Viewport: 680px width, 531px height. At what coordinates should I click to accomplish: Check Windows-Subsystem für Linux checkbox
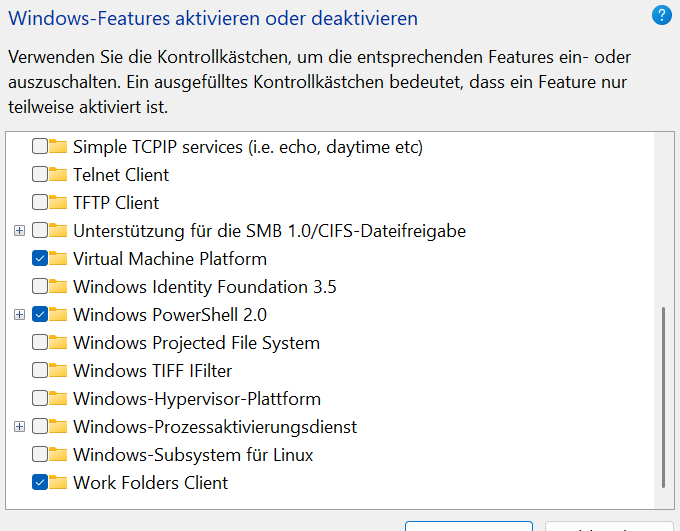pyautogui.click(x=39, y=455)
